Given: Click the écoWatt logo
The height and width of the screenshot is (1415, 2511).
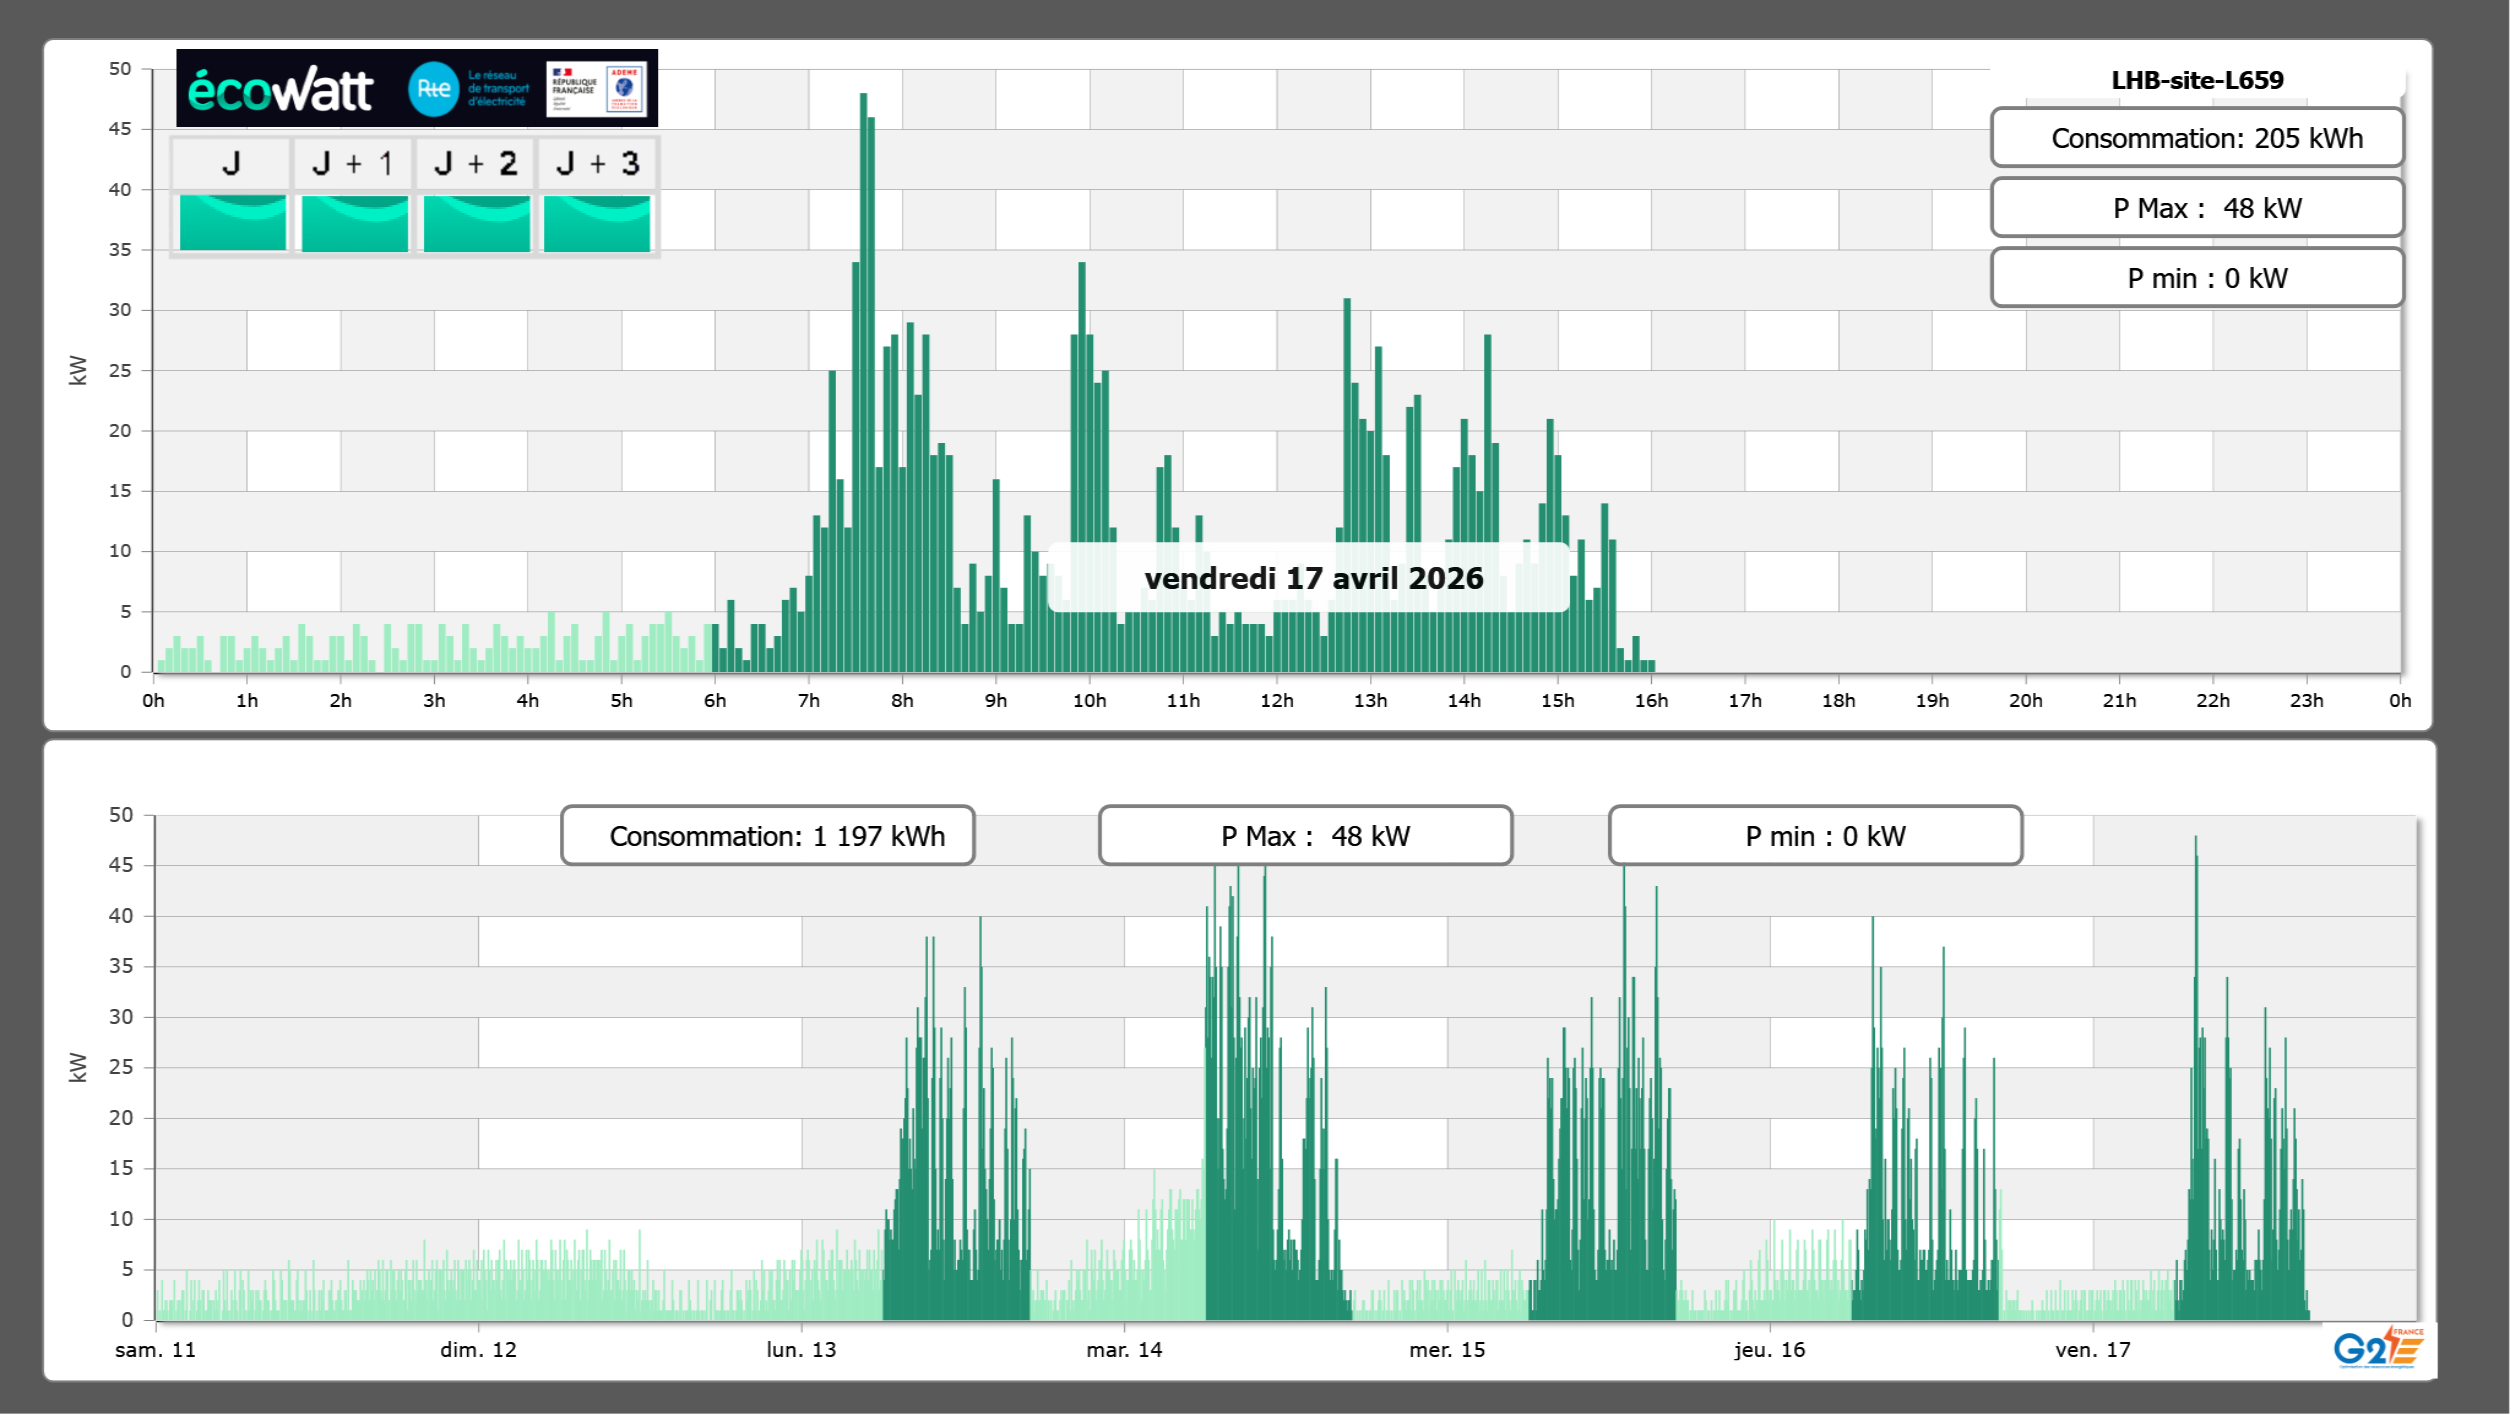Looking at the screenshot, I should point(280,90).
